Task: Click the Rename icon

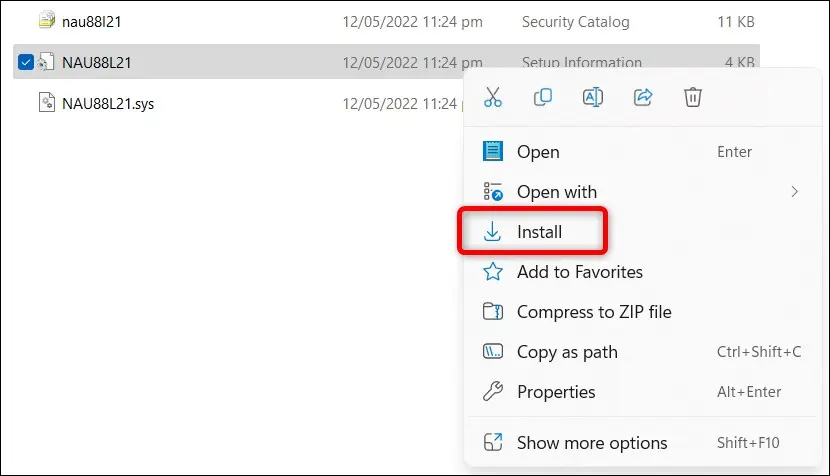Action: [592, 97]
